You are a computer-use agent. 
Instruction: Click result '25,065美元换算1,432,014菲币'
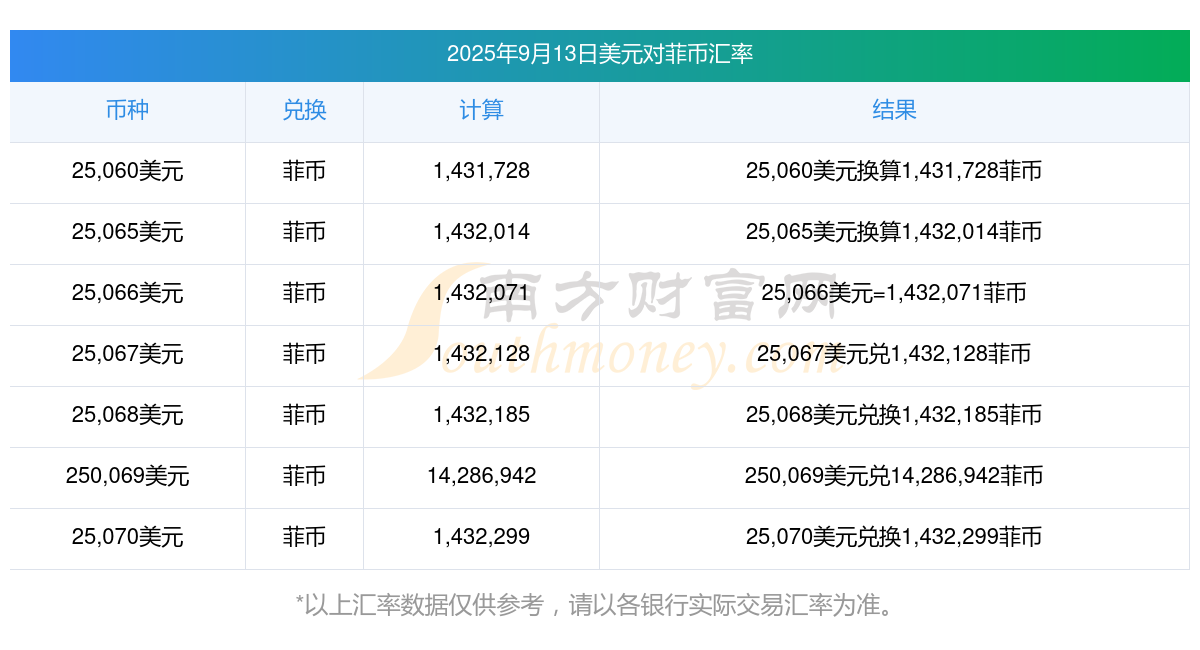[x=894, y=232]
